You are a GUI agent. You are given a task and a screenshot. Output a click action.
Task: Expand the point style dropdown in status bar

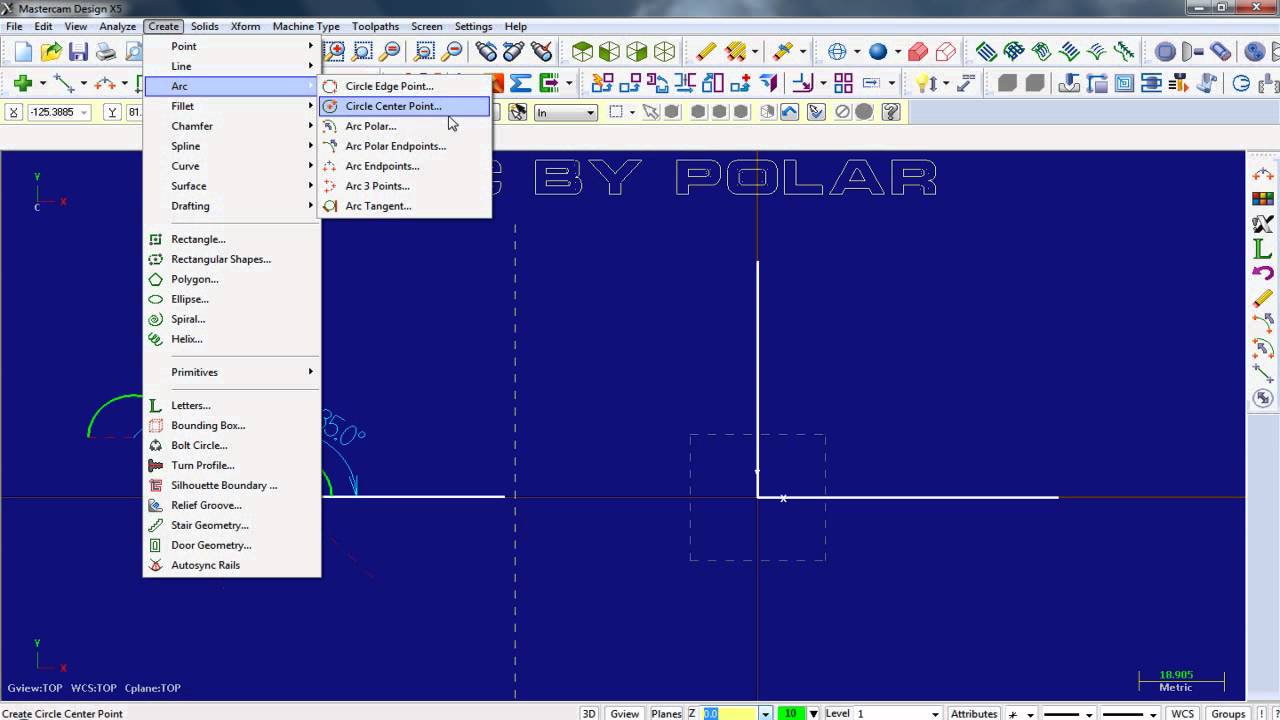tap(1029, 713)
